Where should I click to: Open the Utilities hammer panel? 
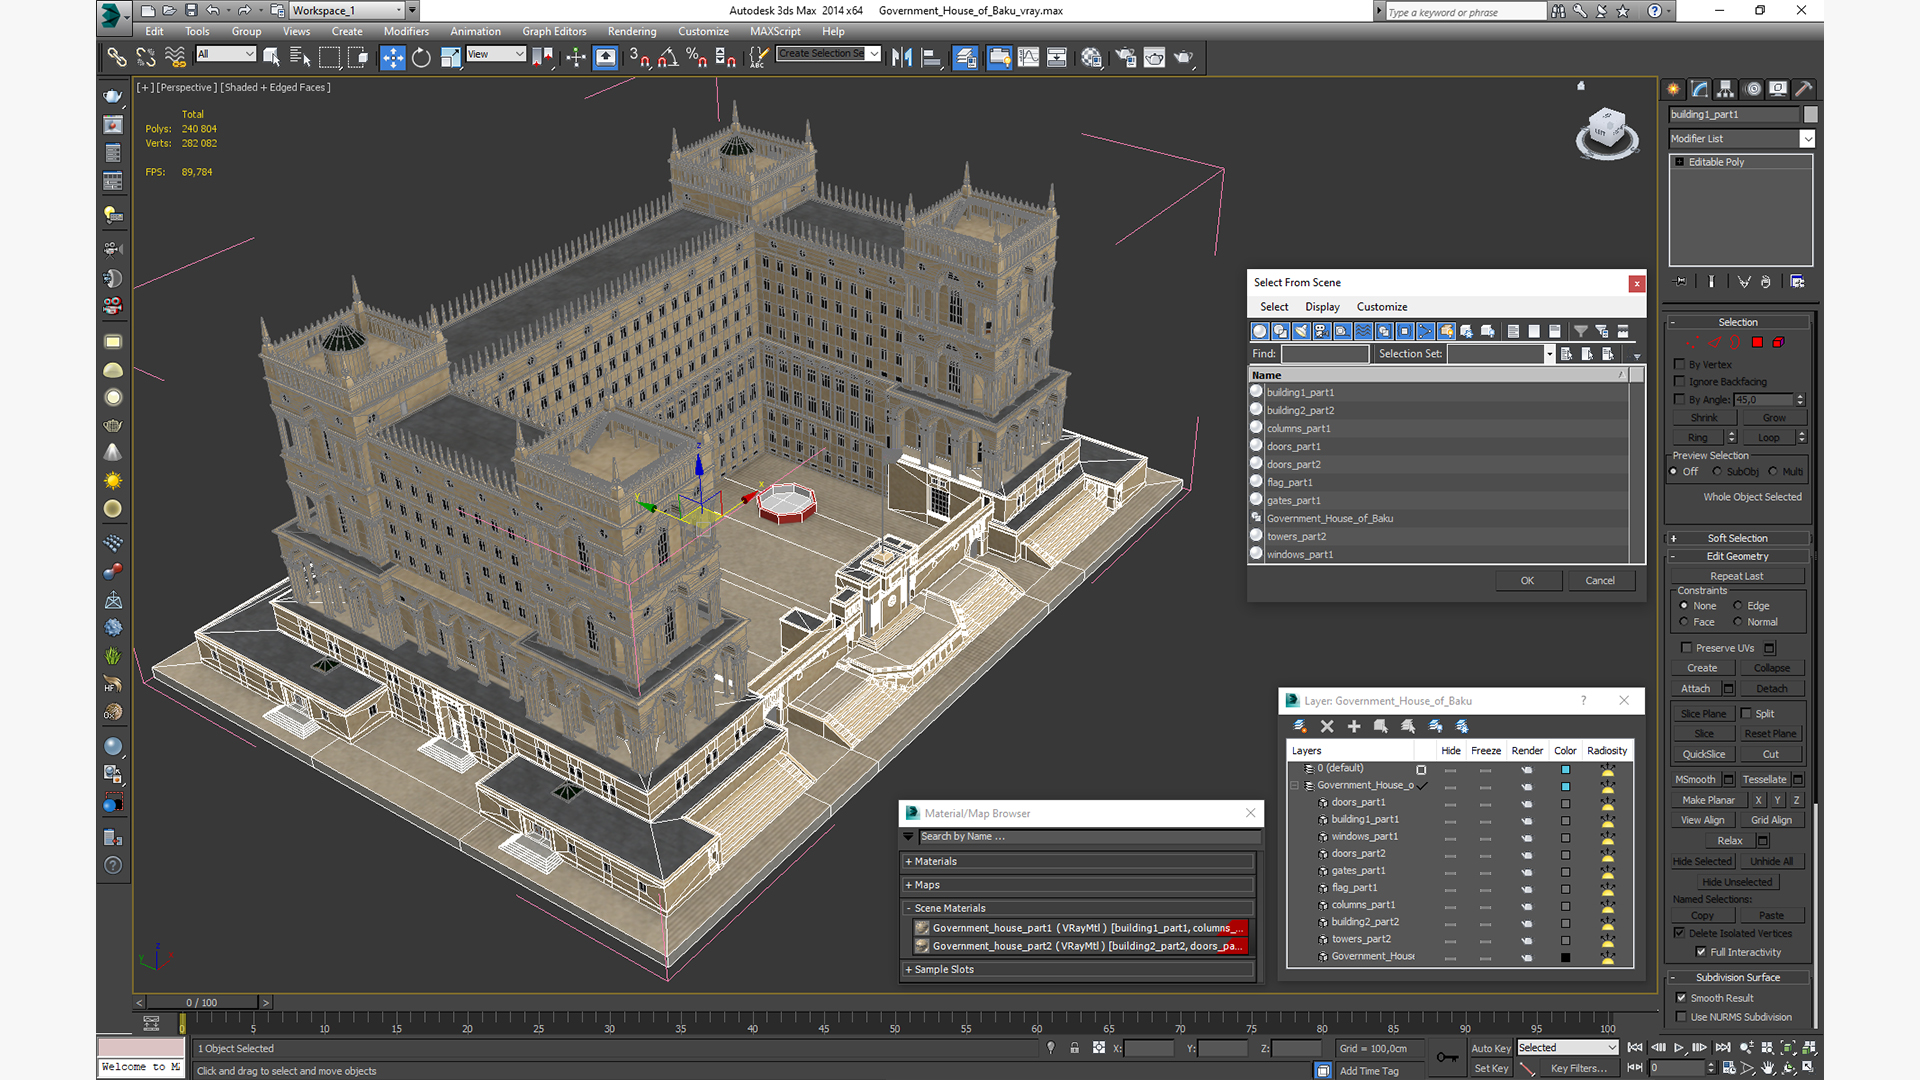(1803, 89)
